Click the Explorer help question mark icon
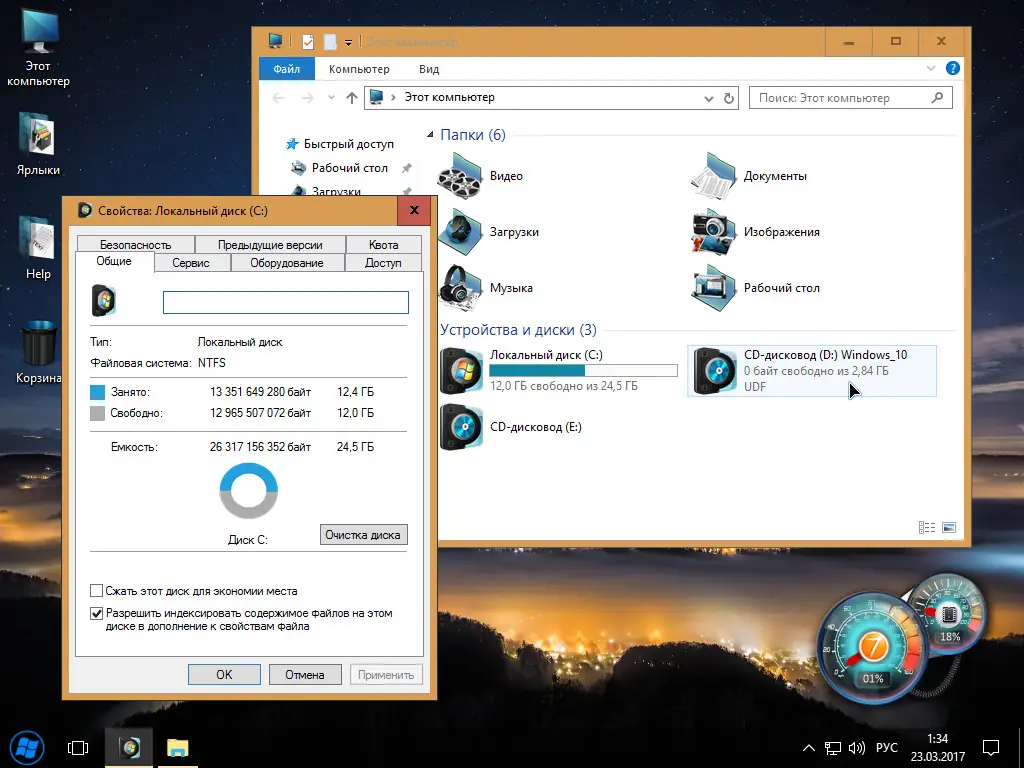The width and height of the screenshot is (1024, 768). (x=953, y=68)
